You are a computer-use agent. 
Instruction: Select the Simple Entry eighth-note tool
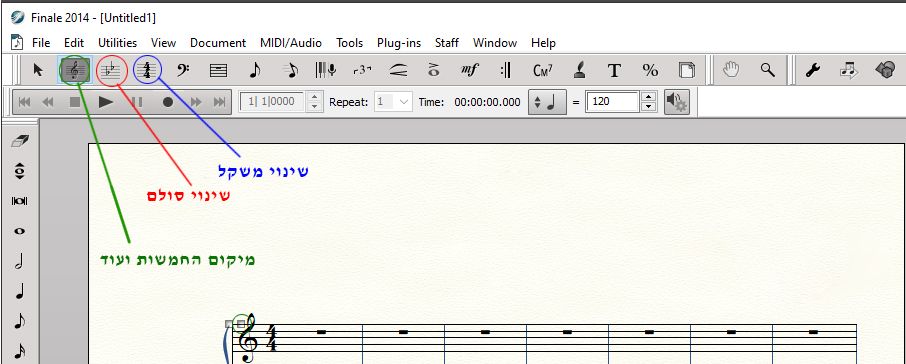coord(255,70)
